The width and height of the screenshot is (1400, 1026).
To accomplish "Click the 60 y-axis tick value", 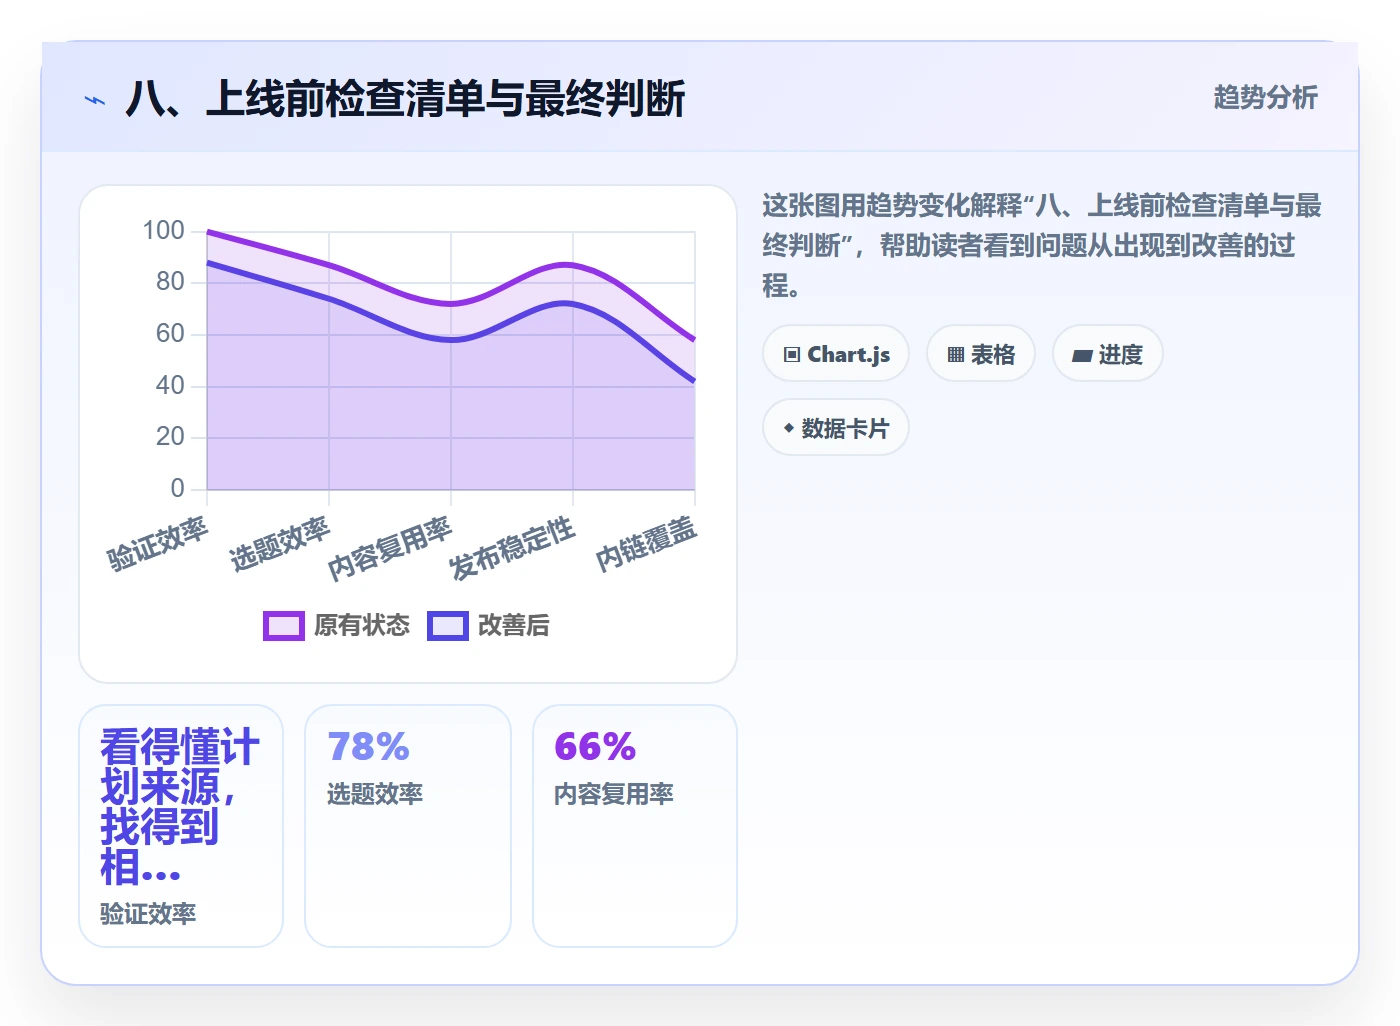I will [x=170, y=333].
